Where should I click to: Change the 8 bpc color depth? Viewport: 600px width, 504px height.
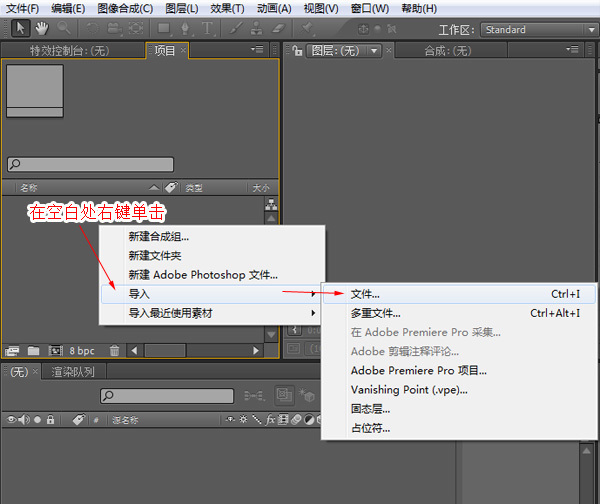click(82, 351)
